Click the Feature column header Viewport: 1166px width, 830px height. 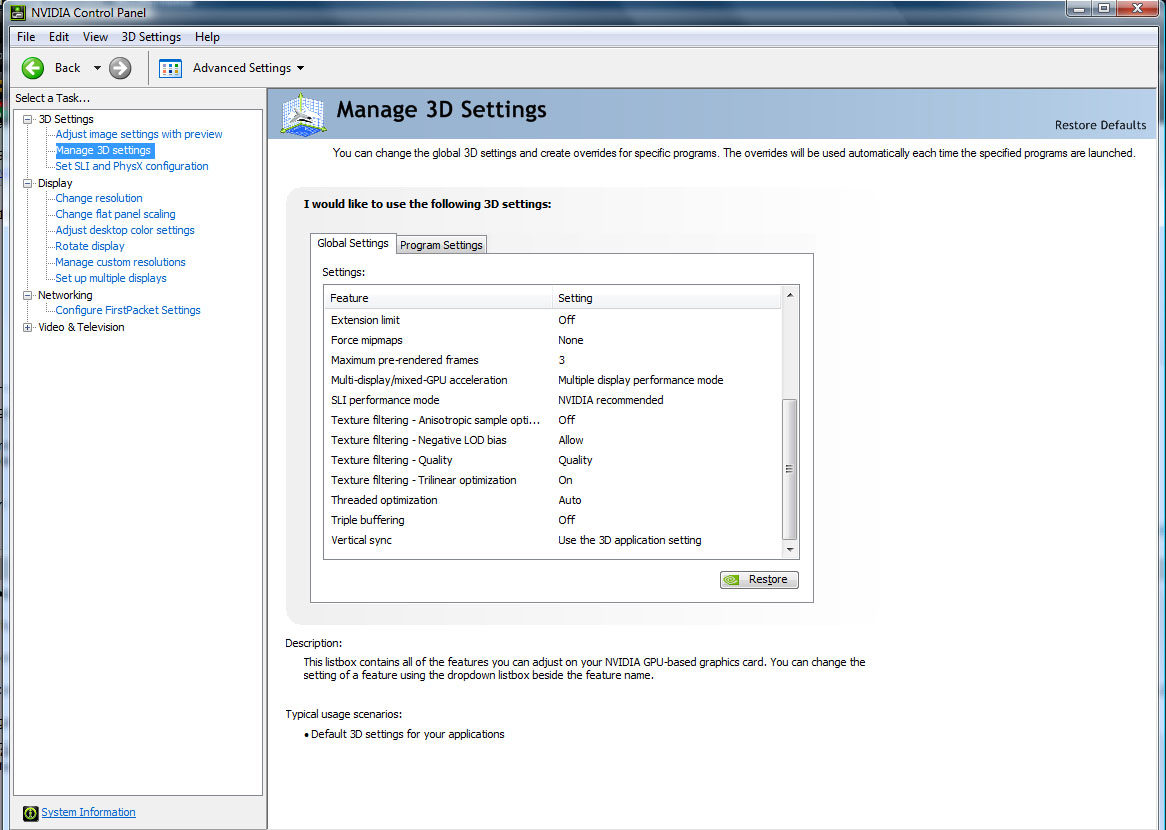(x=439, y=298)
